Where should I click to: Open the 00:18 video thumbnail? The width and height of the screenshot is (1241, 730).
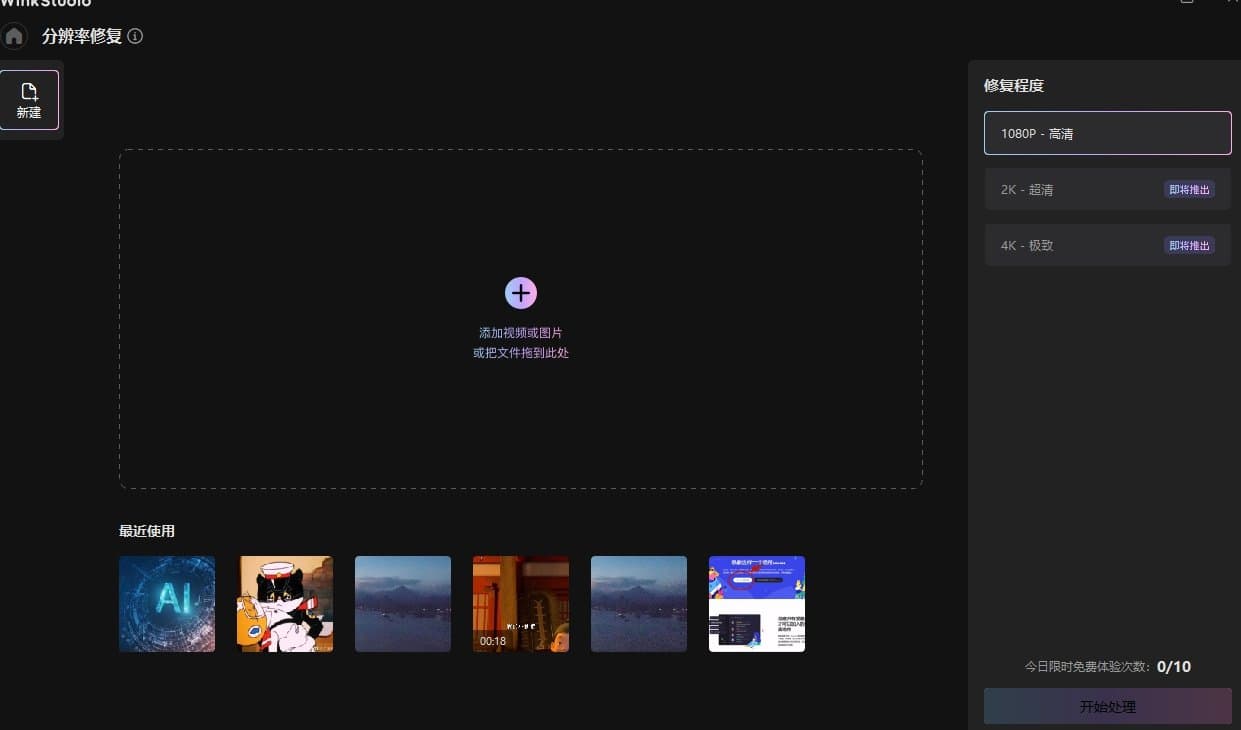(520, 603)
